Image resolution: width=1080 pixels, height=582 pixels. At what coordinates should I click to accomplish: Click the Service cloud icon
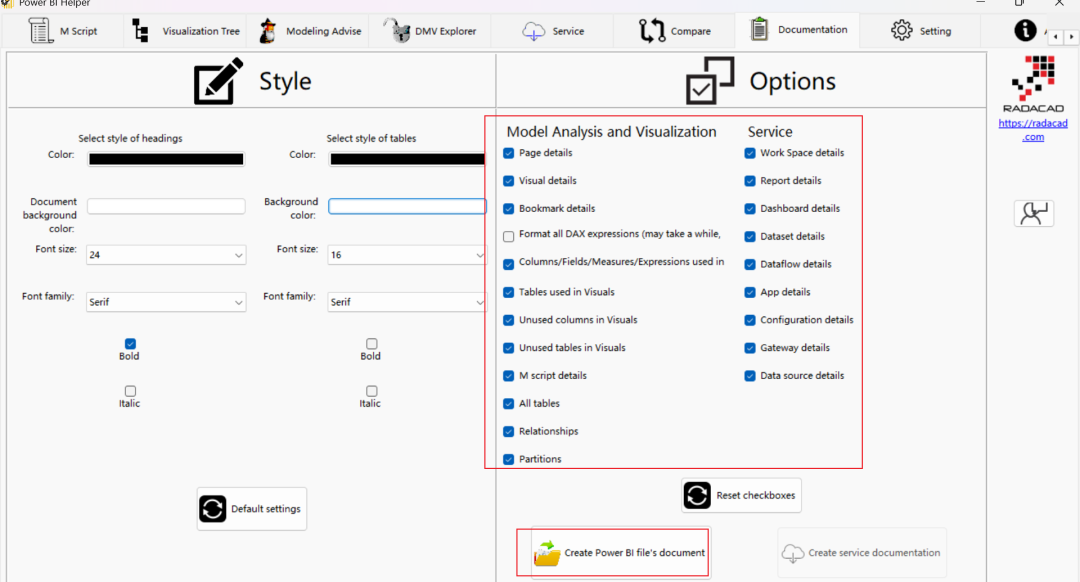pyautogui.click(x=534, y=31)
